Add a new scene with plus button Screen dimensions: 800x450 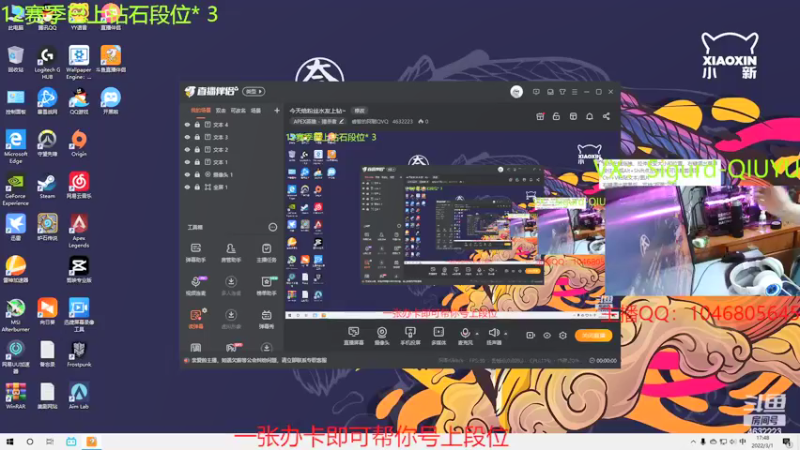point(277,110)
